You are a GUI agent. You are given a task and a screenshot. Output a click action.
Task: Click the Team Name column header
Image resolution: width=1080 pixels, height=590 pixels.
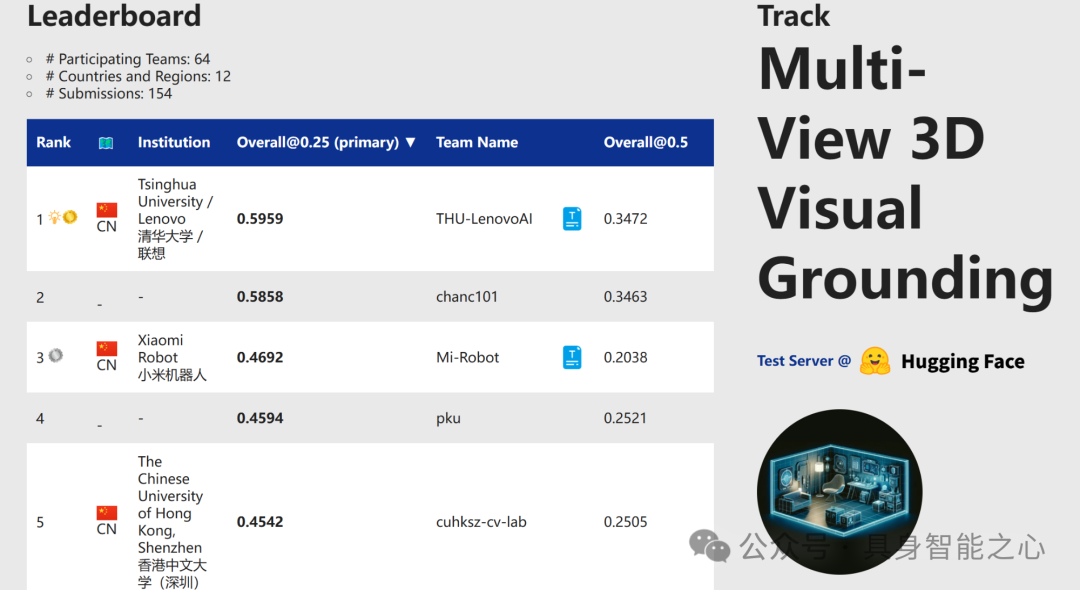pyautogui.click(x=477, y=143)
